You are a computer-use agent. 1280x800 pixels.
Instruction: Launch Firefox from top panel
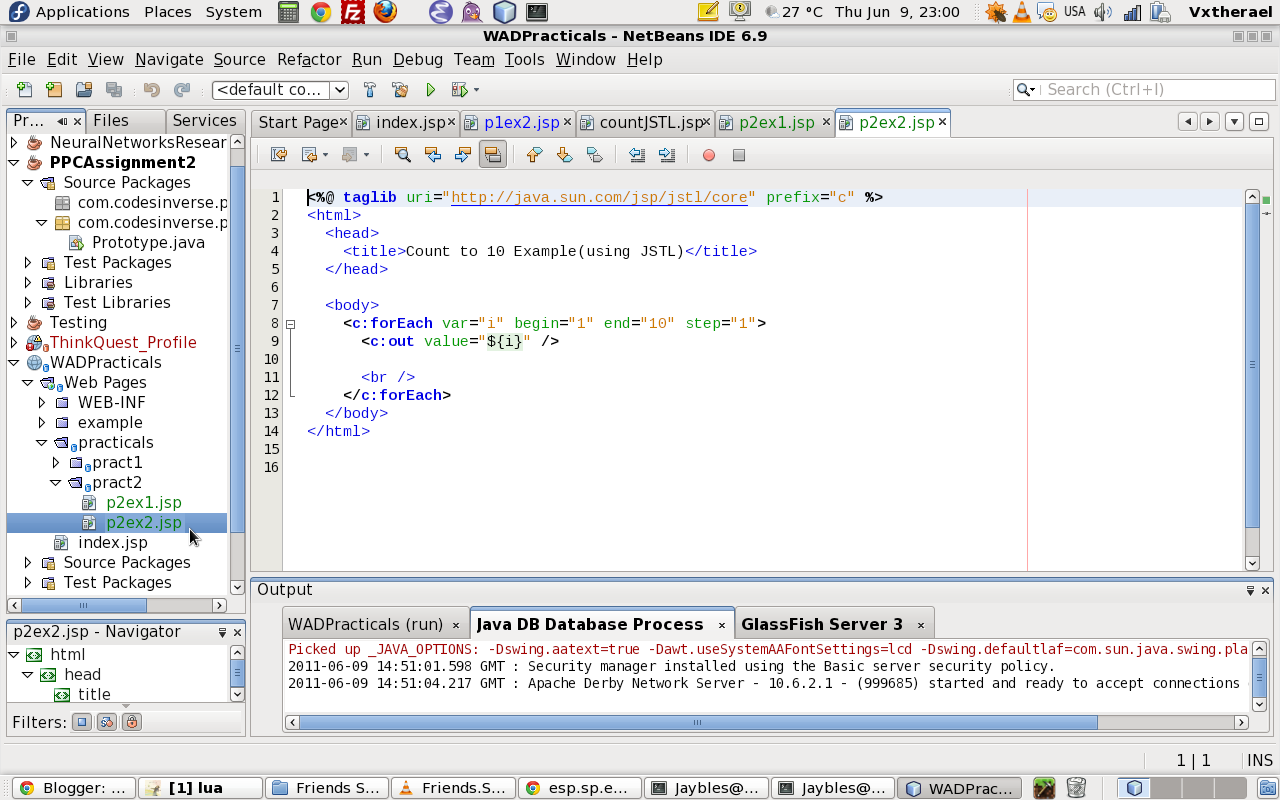385,12
